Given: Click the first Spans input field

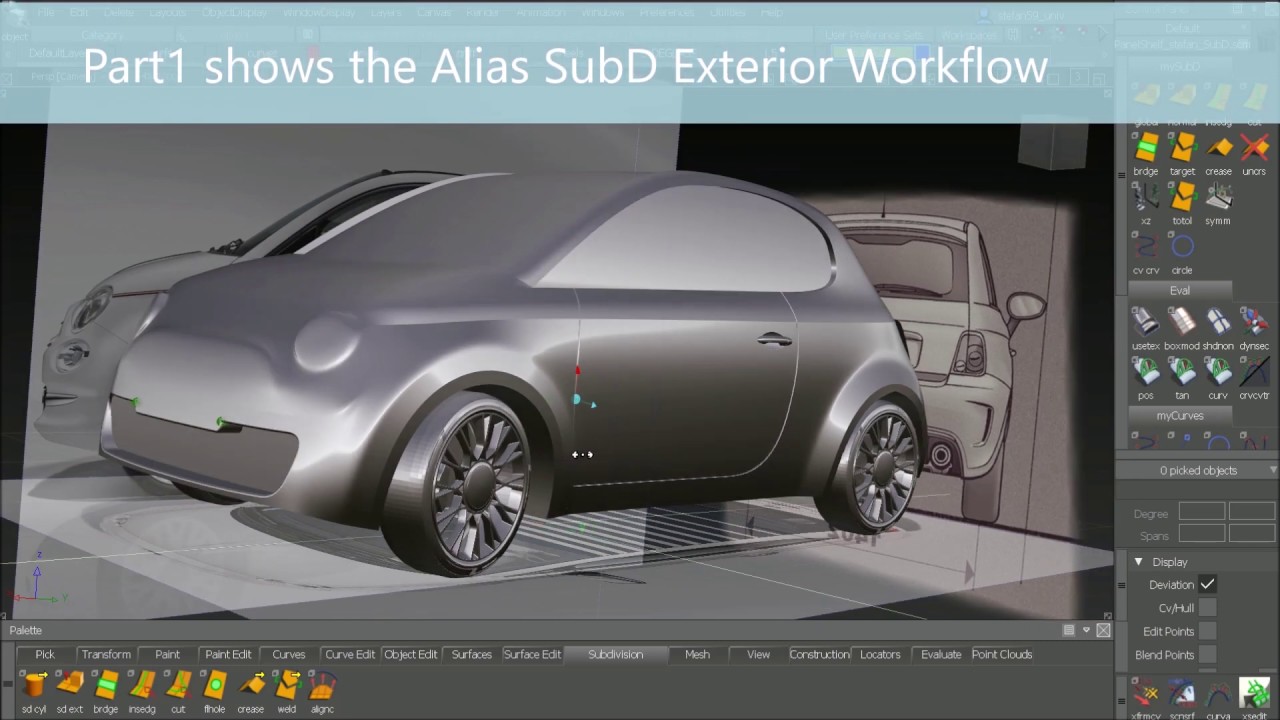Looking at the screenshot, I should pos(1201,535).
